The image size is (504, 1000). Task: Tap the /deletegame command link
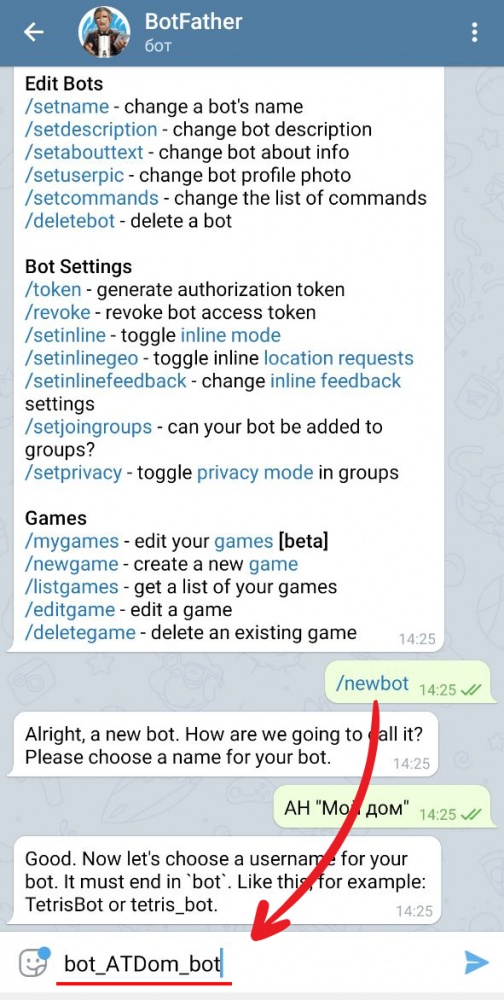pyautogui.click(x=80, y=633)
